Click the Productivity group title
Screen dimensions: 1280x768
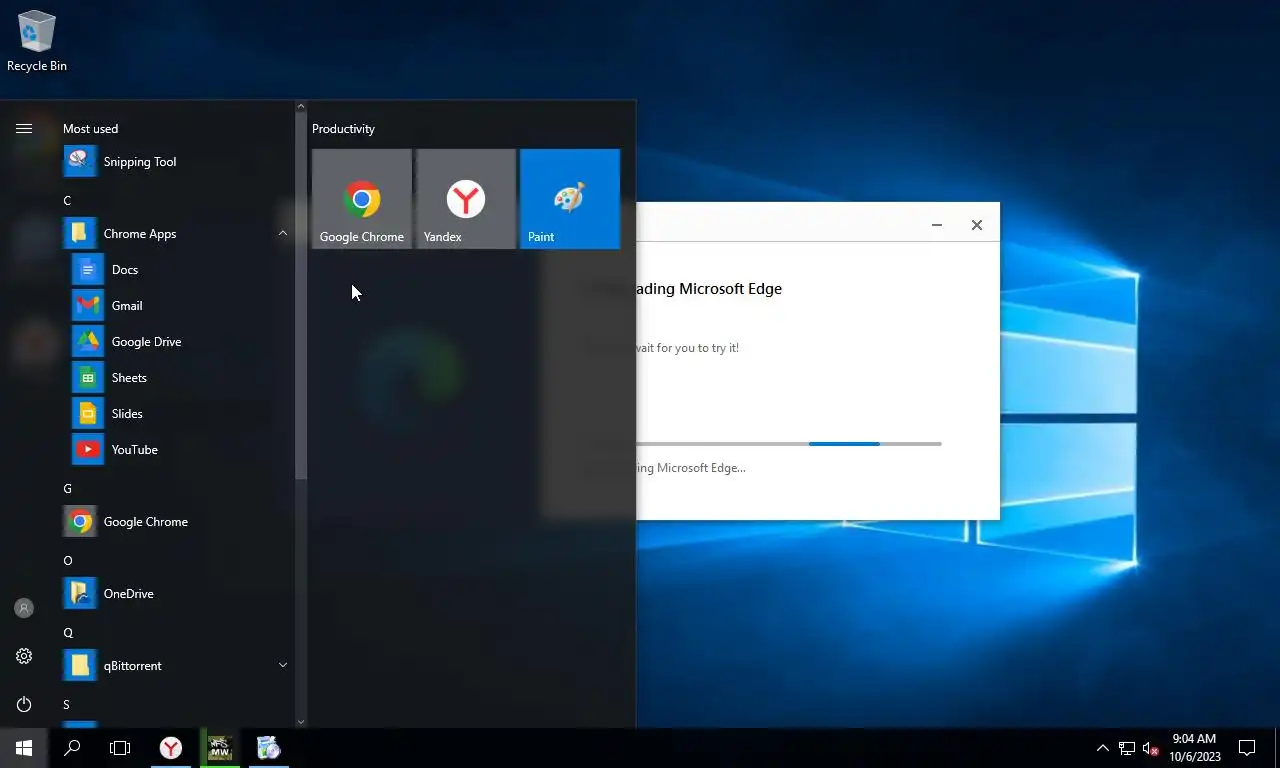coord(343,129)
